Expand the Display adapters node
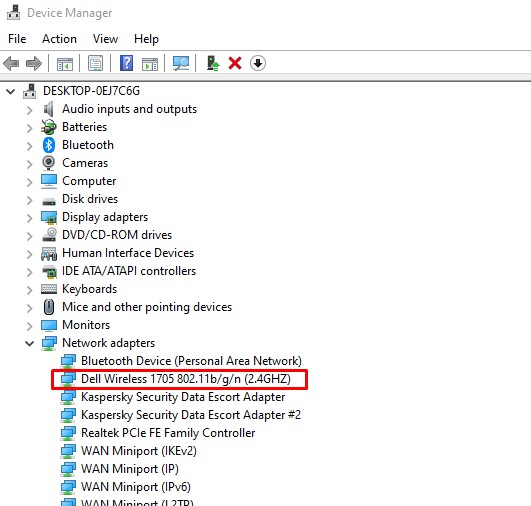 pyautogui.click(x=29, y=218)
